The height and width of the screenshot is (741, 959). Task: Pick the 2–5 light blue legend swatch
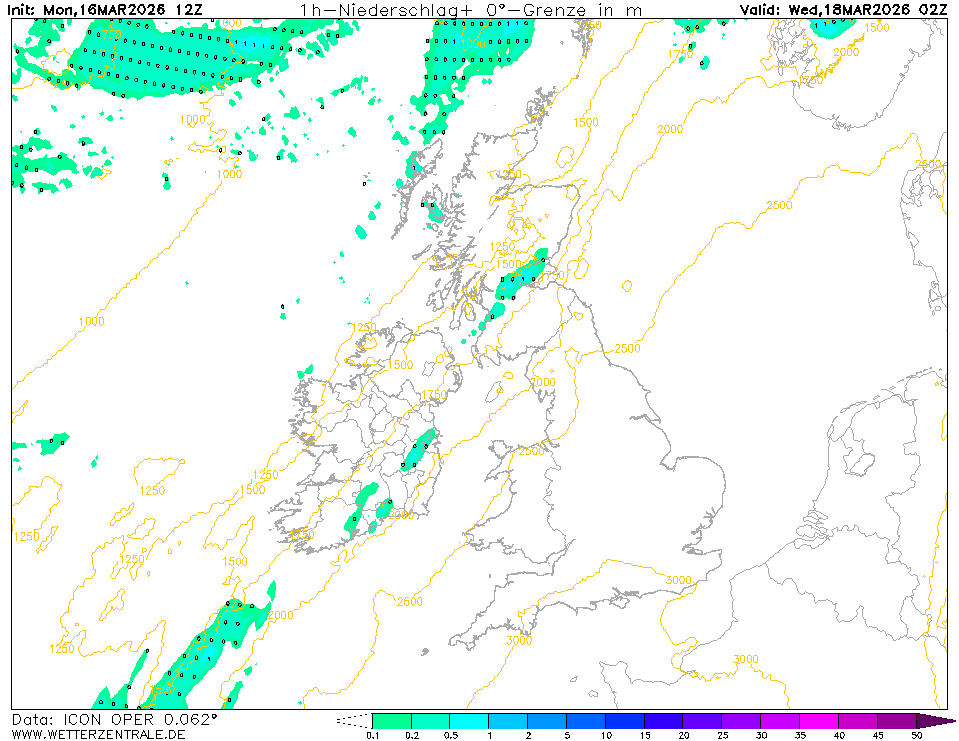pyautogui.click(x=547, y=720)
